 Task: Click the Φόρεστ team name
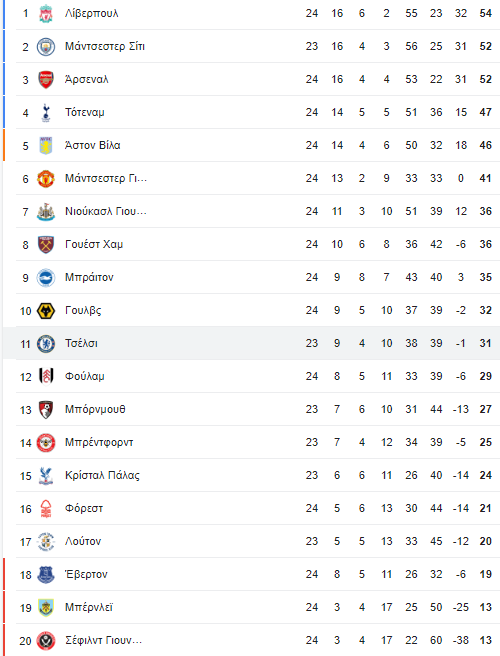84,508
